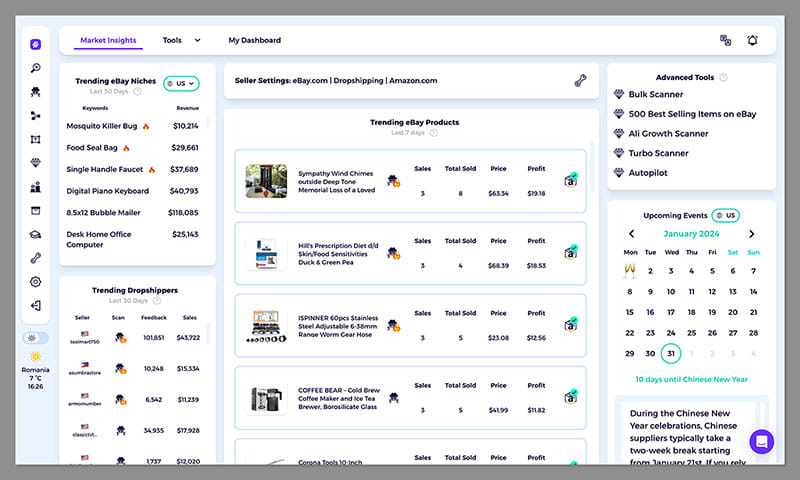The height and width of the screenshot is (480, 800).
Task: Open notifications bell icon
Action: pos(753,40)
